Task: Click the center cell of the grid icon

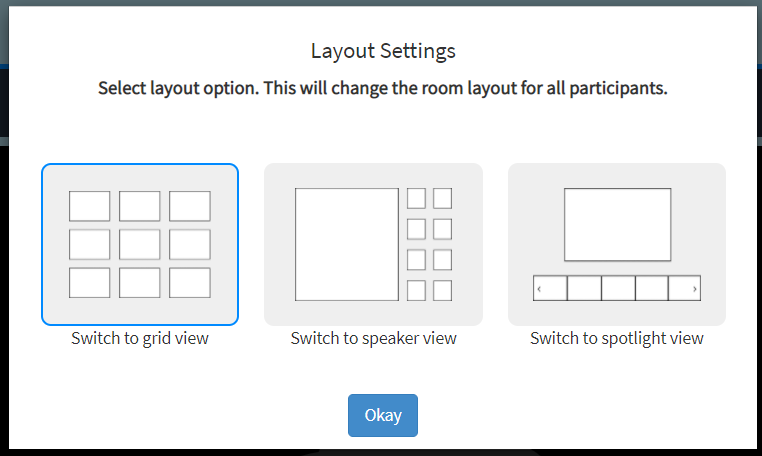Action: pos(139,245)
